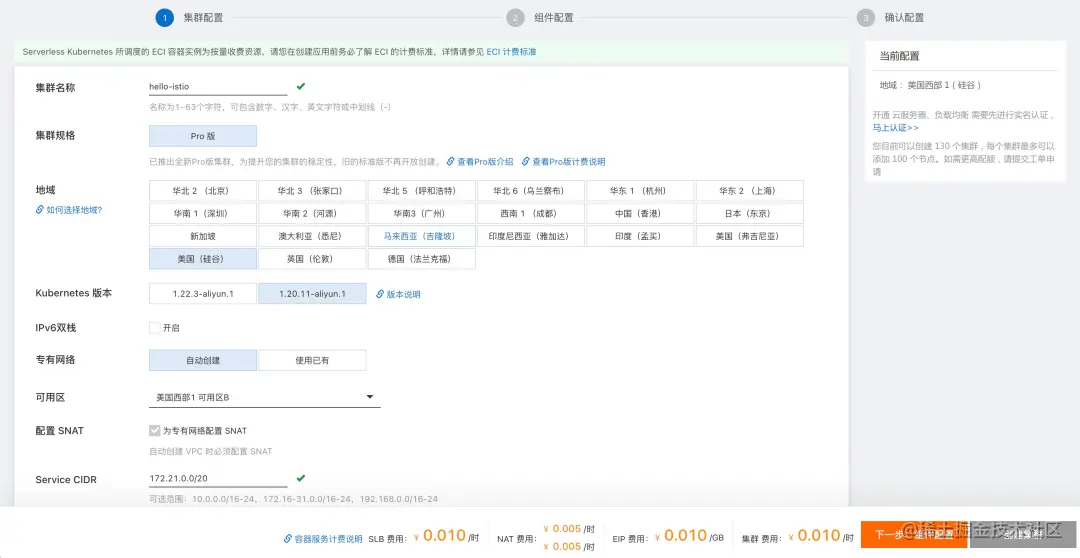Click the SLB 费用 price 0.010
Image resolution: width=1080 pixels, height=558 pixels.
coord(444,535)
